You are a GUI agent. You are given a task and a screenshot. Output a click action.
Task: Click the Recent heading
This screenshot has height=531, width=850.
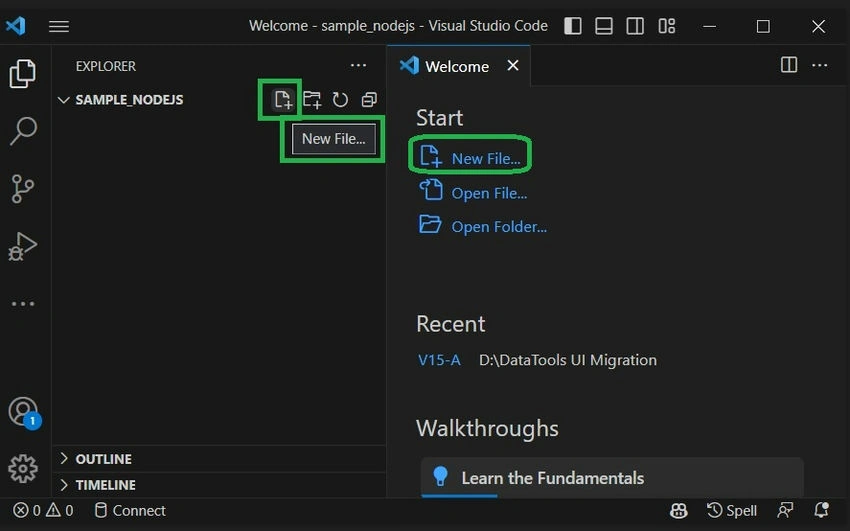[x=450, y=324]
